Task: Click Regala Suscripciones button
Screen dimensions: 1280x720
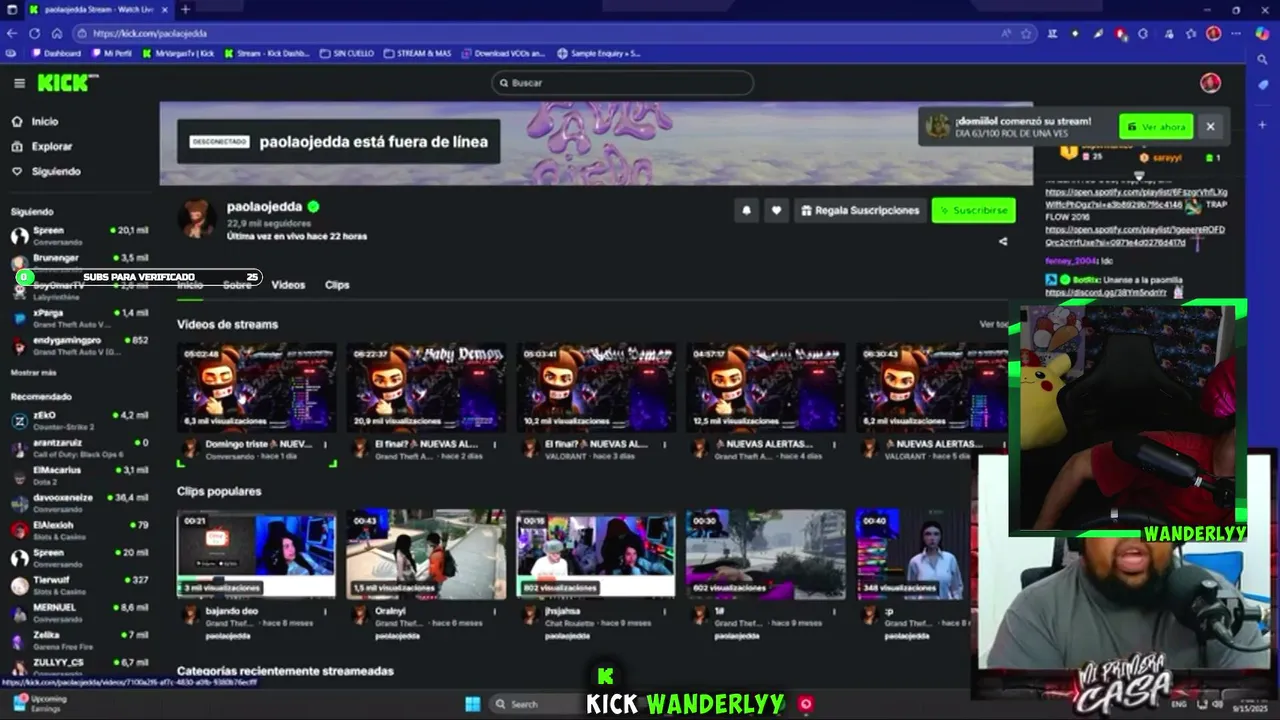Action: (x=860, y=210)
